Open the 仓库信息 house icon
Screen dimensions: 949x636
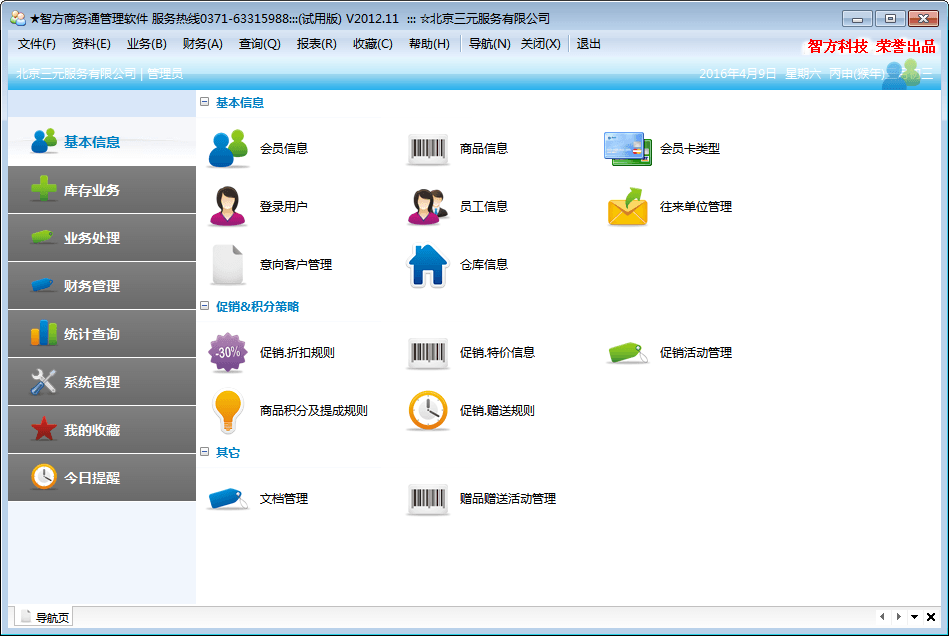click(428, 265)
